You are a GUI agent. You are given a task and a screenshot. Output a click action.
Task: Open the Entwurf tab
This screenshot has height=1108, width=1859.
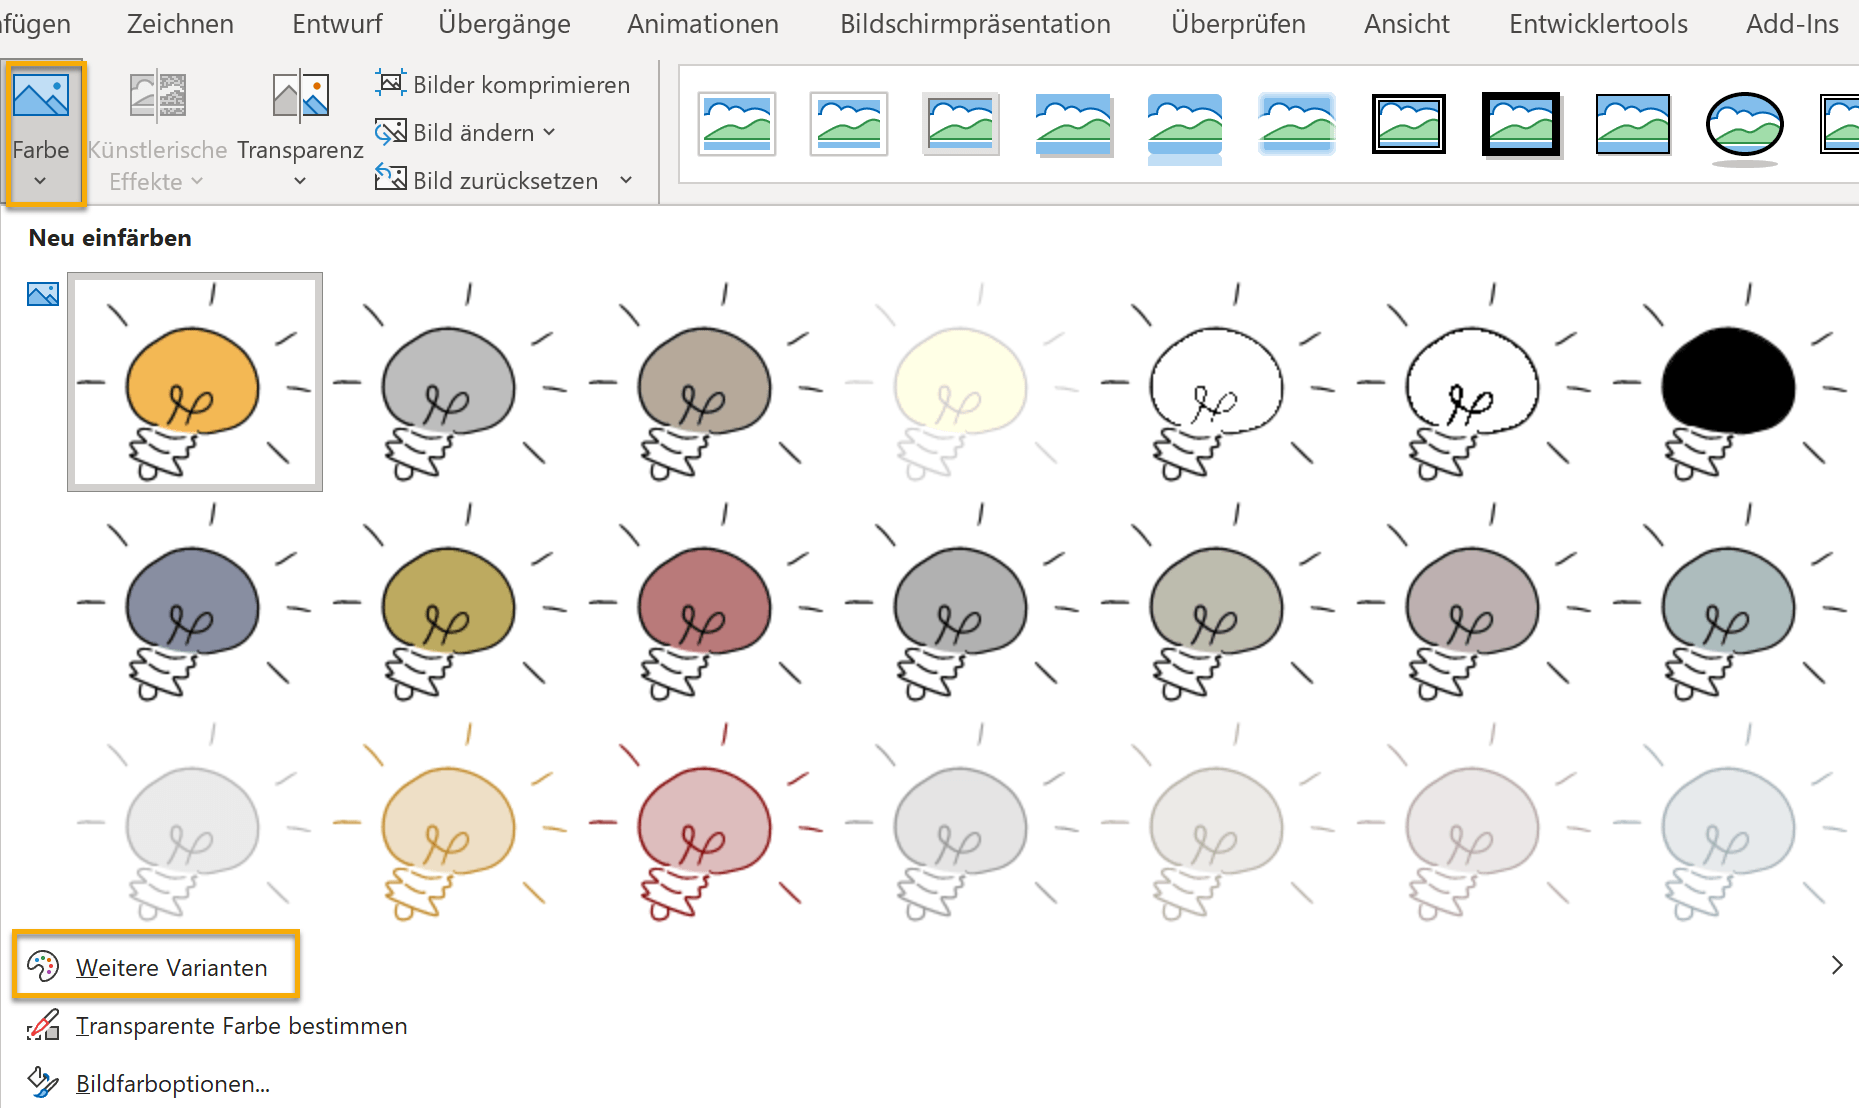337,24
